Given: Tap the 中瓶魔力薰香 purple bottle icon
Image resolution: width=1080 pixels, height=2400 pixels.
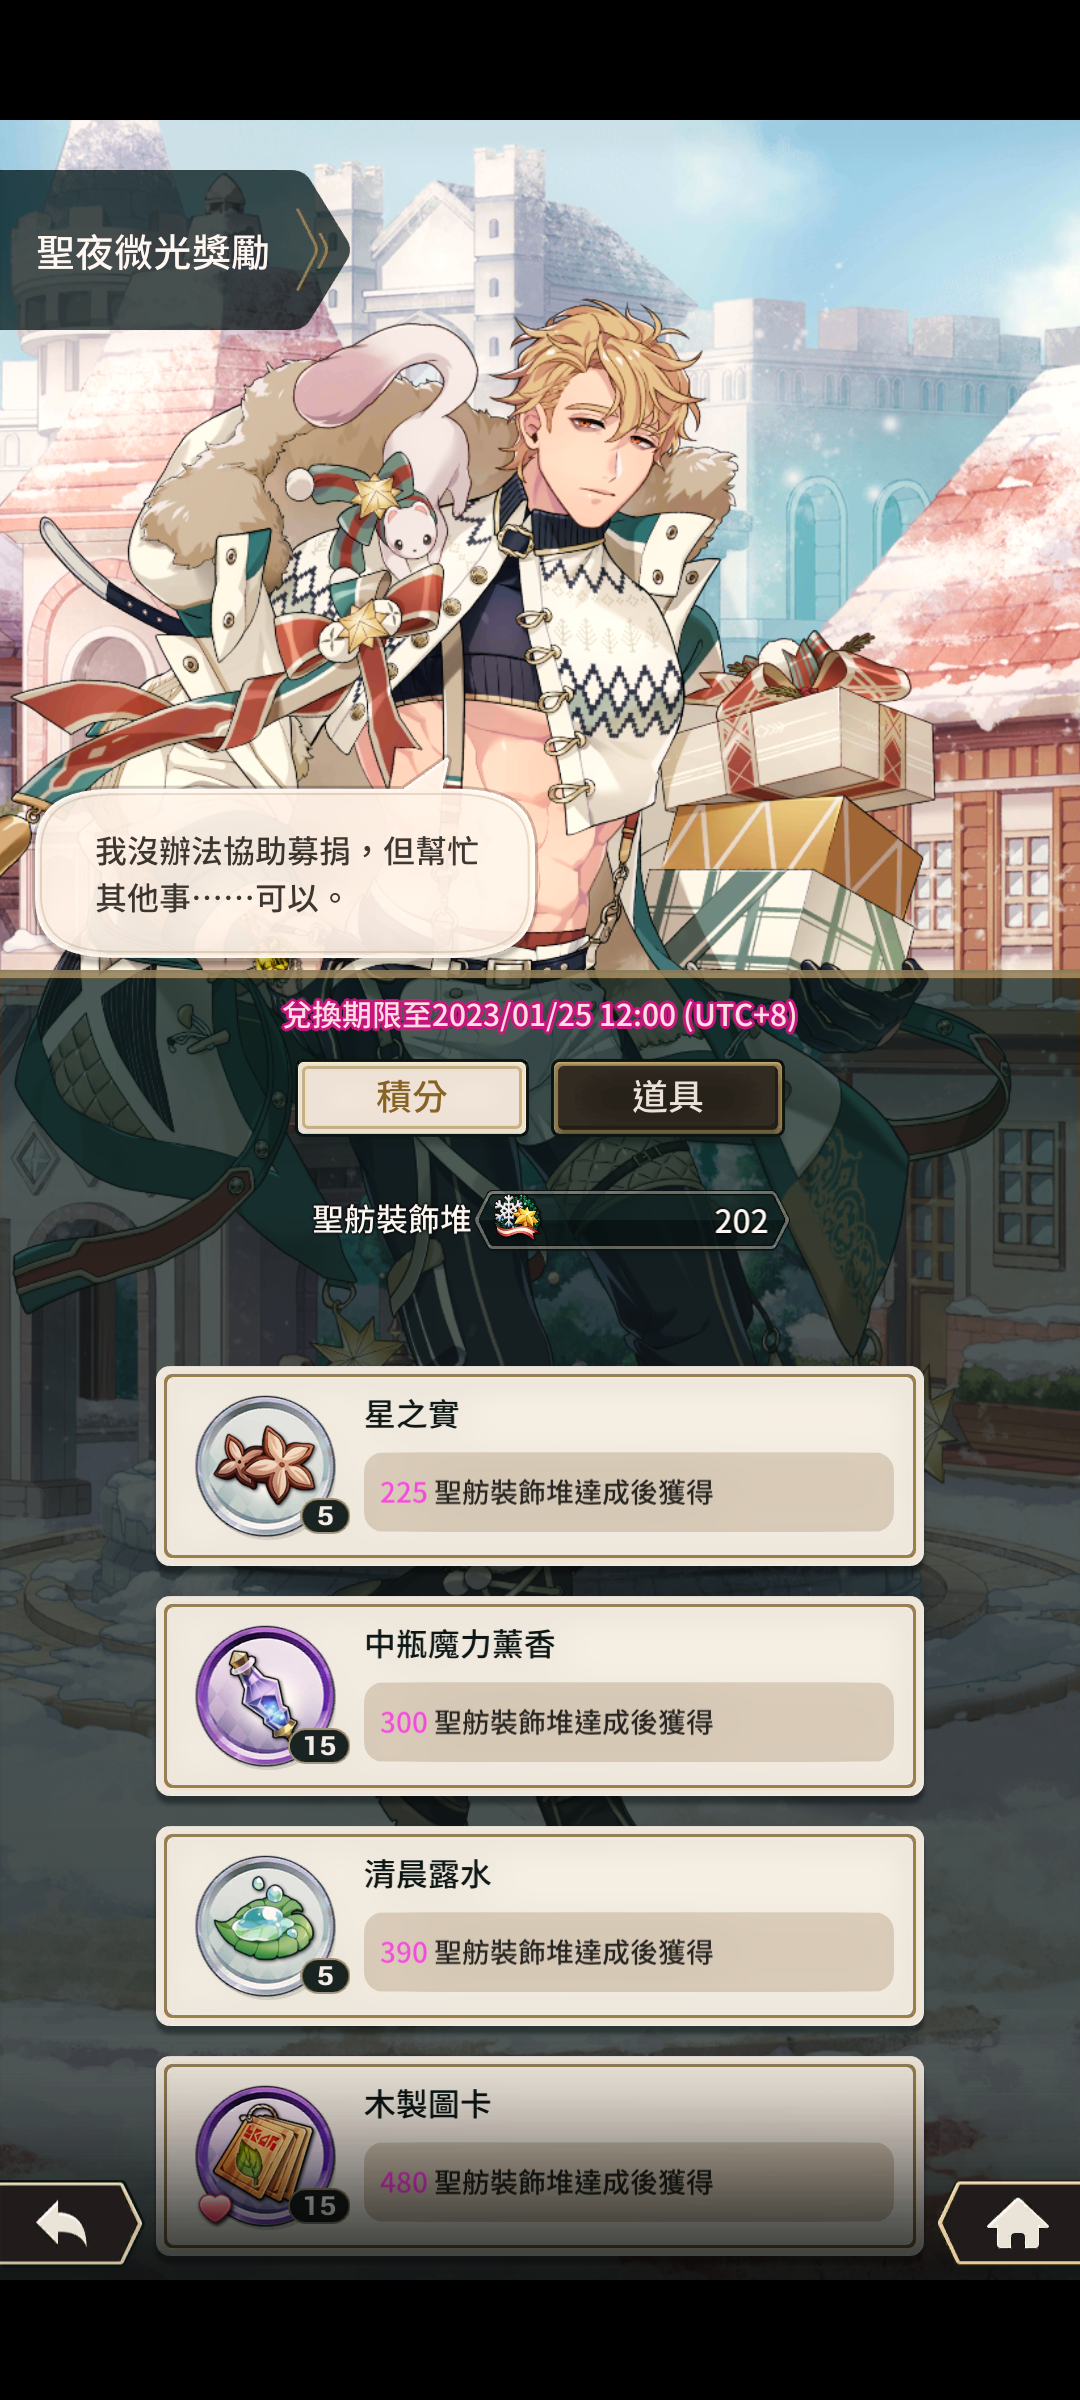Looking at the screenshot, I should click(266, 1696).
